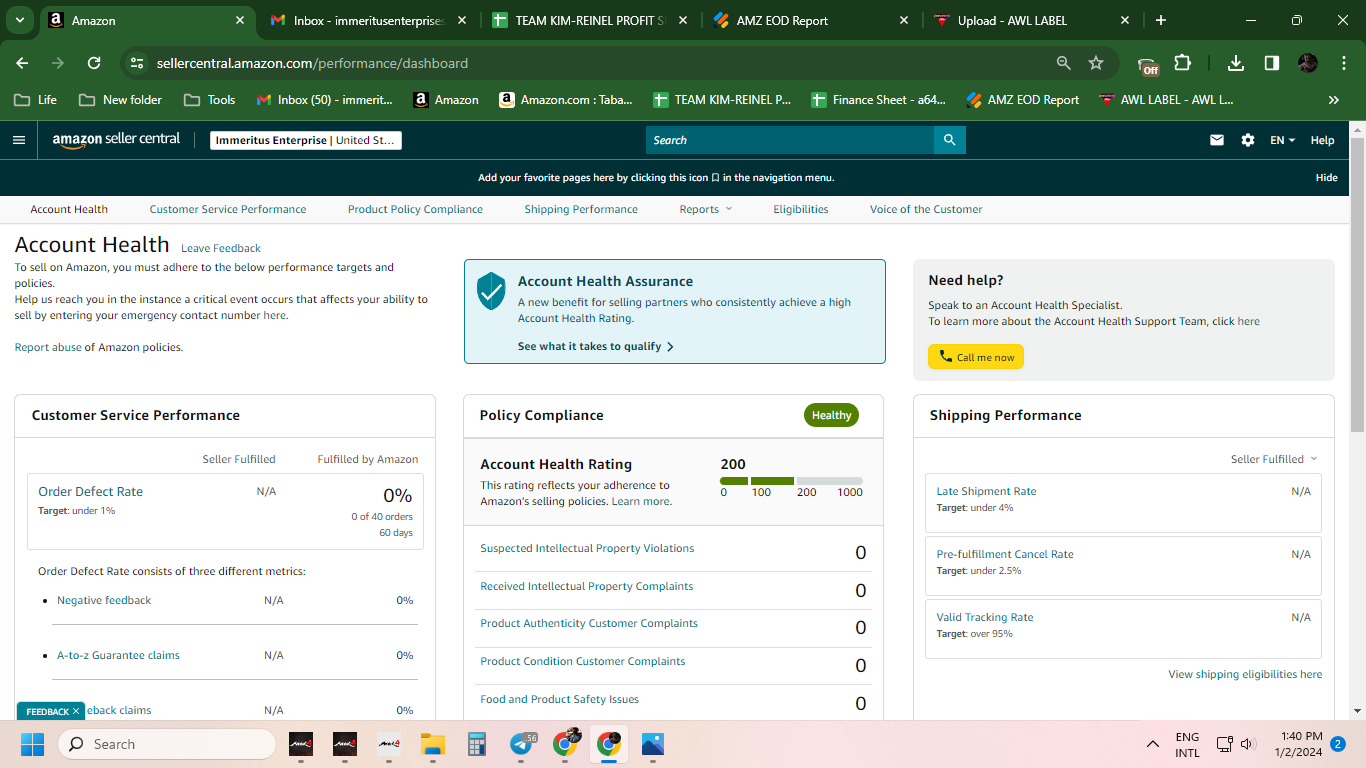Screen dimensions: 1366x768
Task: Switch to the Inbox Gmail tab
Action: tap(357, 20)
